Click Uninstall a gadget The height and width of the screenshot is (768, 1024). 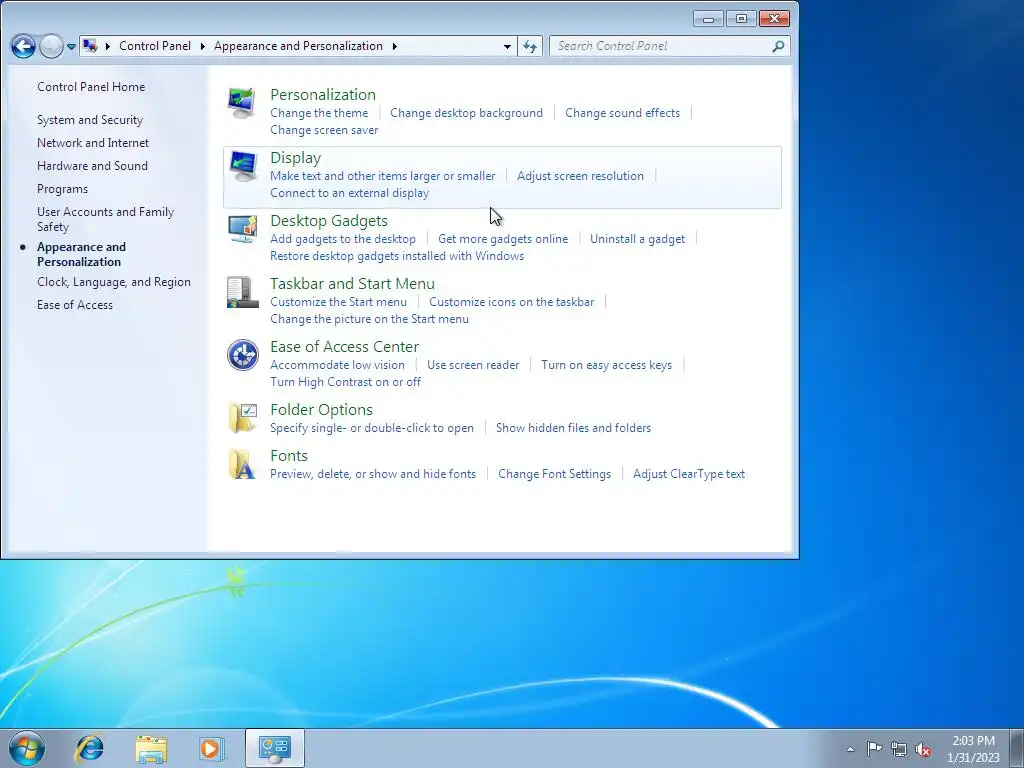(x=637, y=239)
